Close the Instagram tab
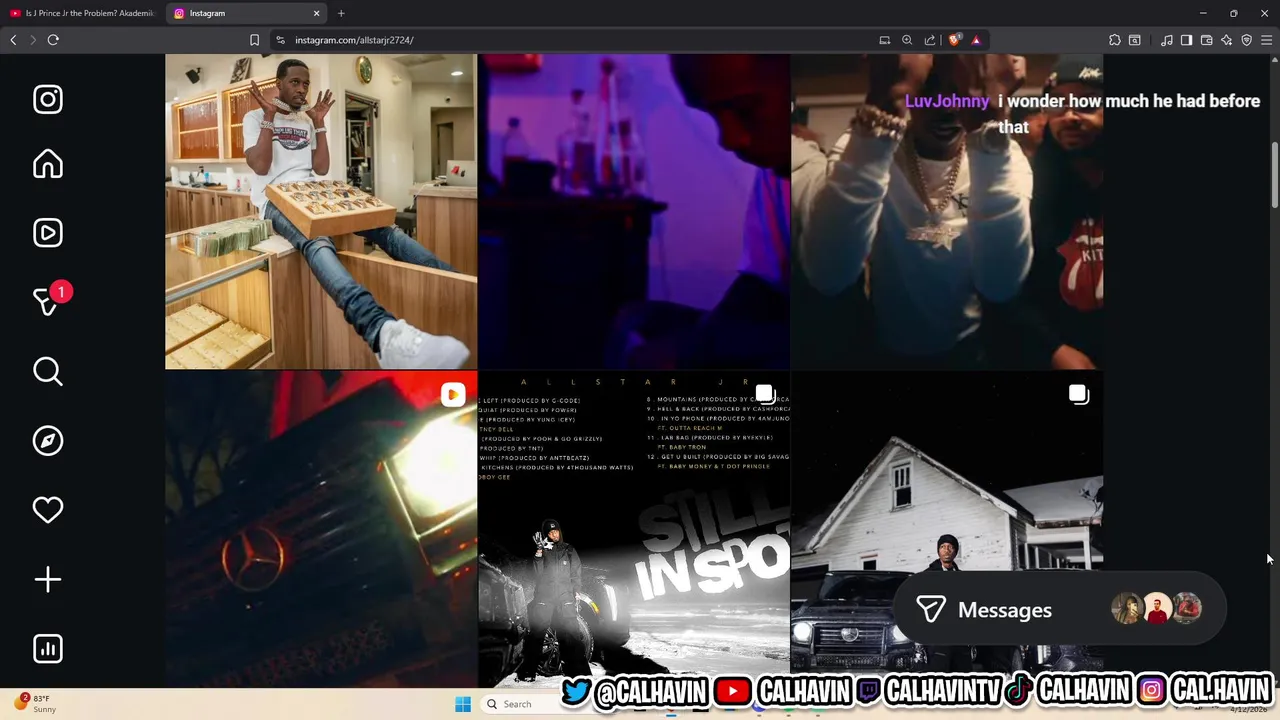This screenshot has width=1280, height=720. pos(317,13)
